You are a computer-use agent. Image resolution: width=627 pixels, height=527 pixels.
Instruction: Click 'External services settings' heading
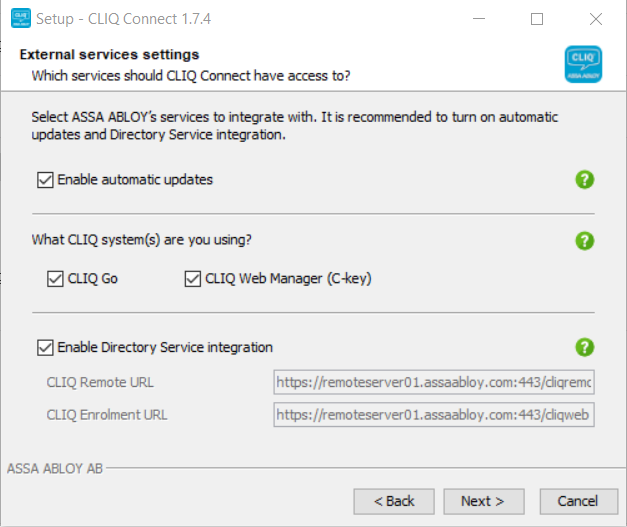(109, 54)
